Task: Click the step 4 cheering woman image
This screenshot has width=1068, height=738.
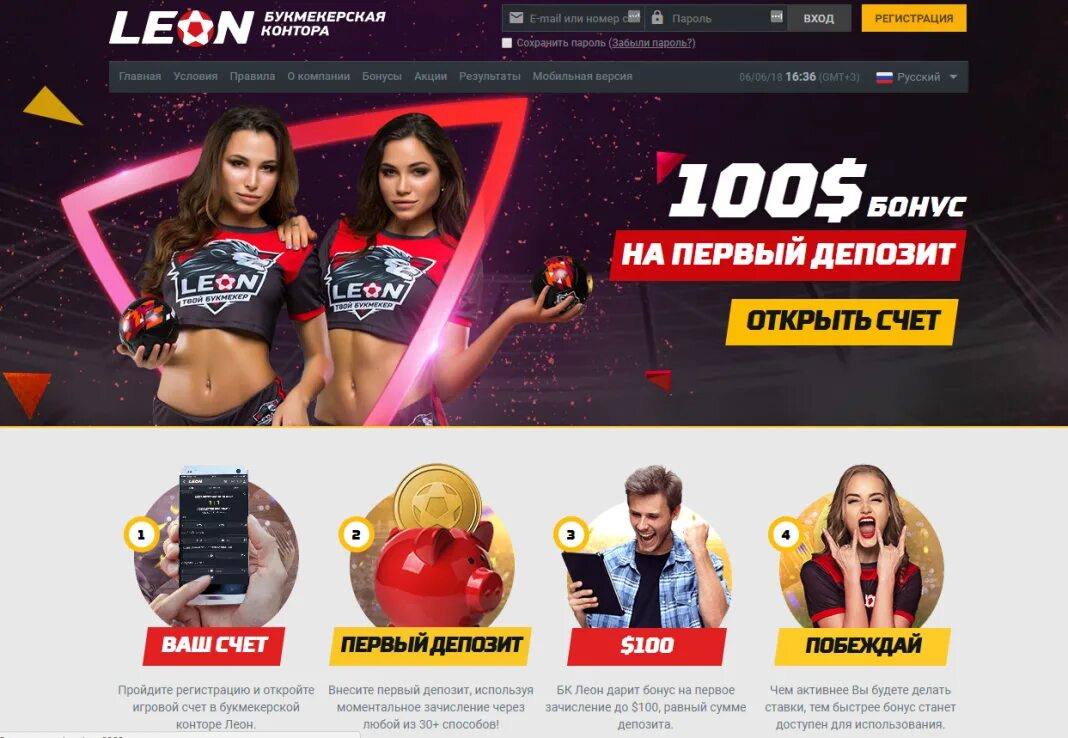Action: (862, 546)
